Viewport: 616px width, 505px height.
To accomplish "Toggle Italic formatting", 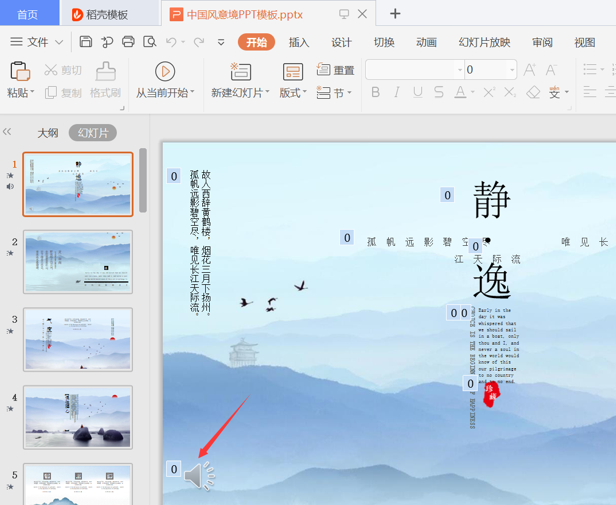I will [397, 92].
